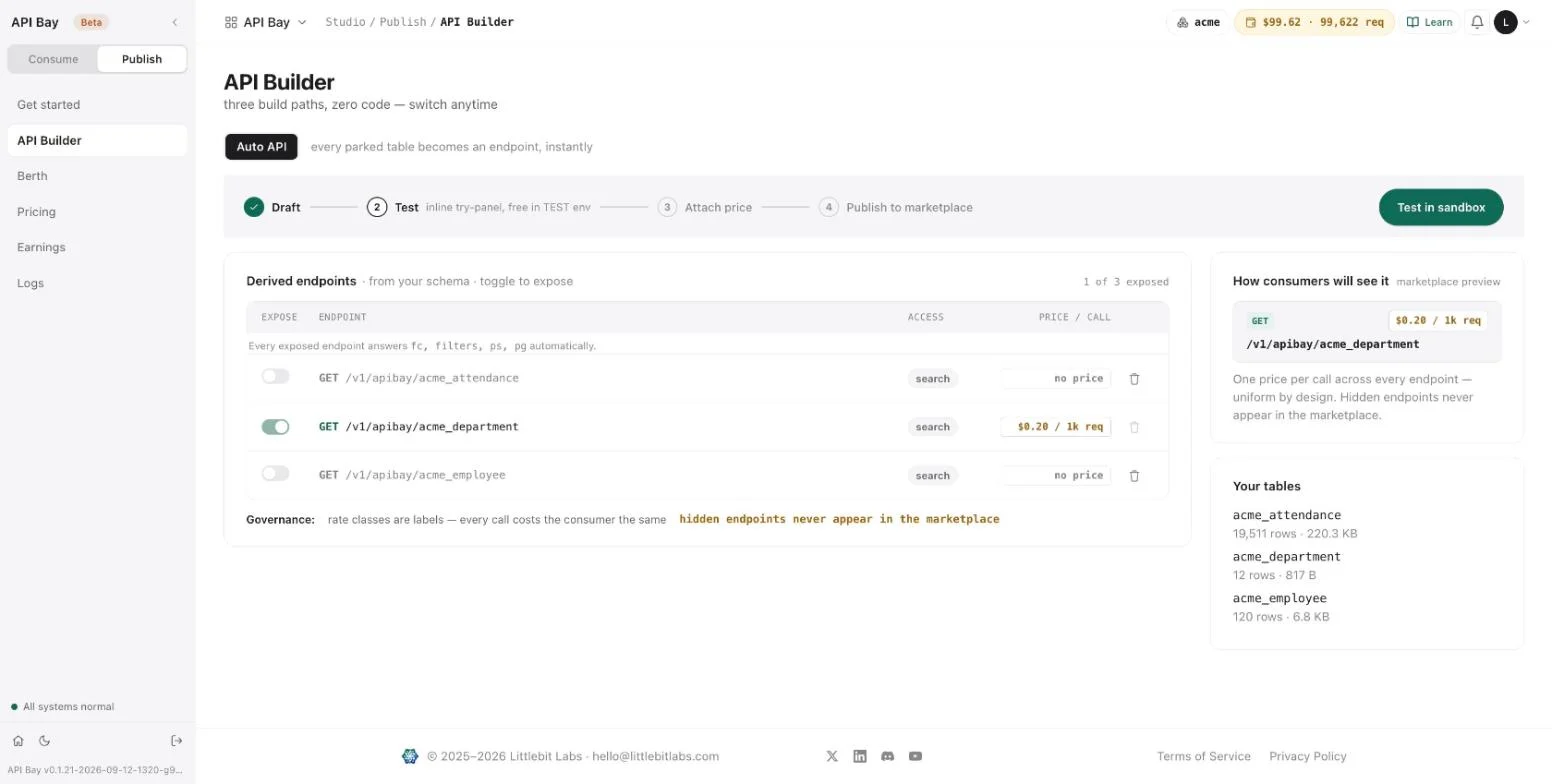Go to home via the house icon
Viewport: 1552px width, 784px height.
click(18, 741)
